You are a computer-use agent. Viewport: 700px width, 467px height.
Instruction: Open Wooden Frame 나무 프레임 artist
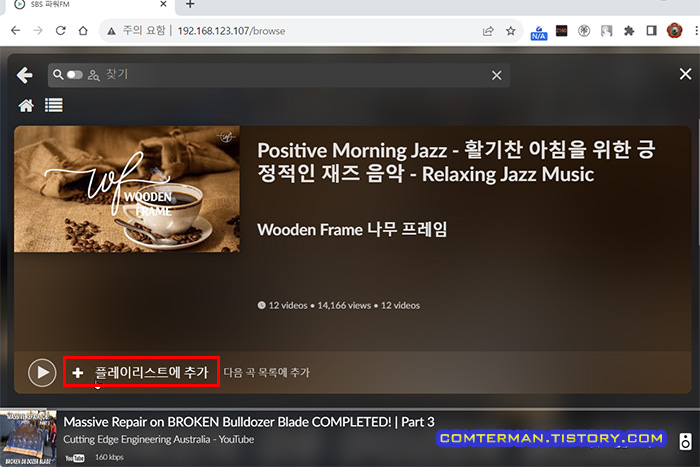pos(352,229)
